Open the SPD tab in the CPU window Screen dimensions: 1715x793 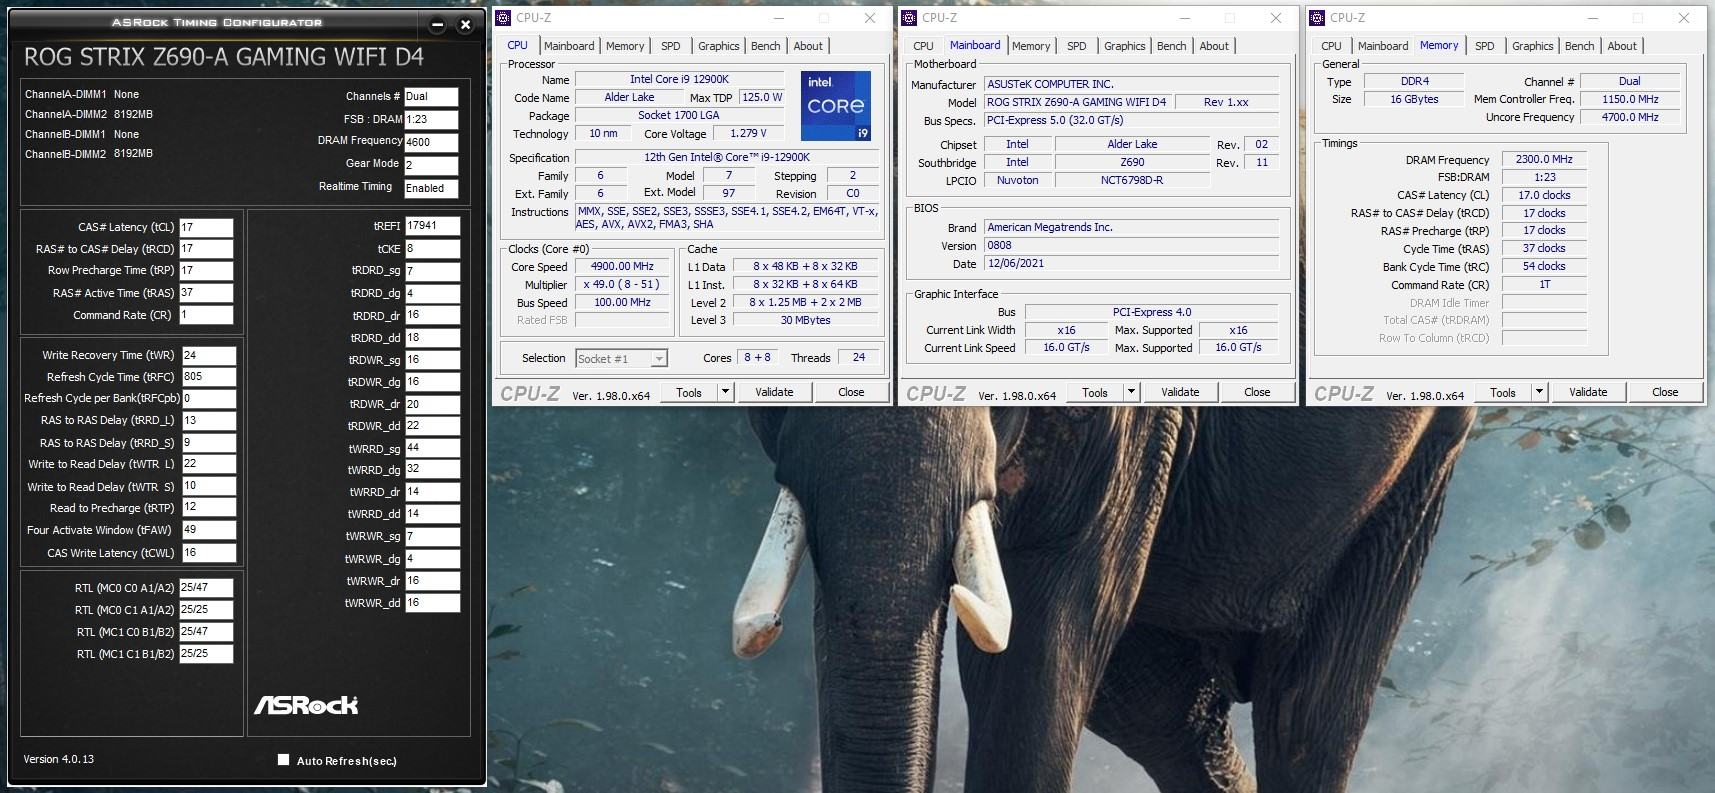(671, 46)
